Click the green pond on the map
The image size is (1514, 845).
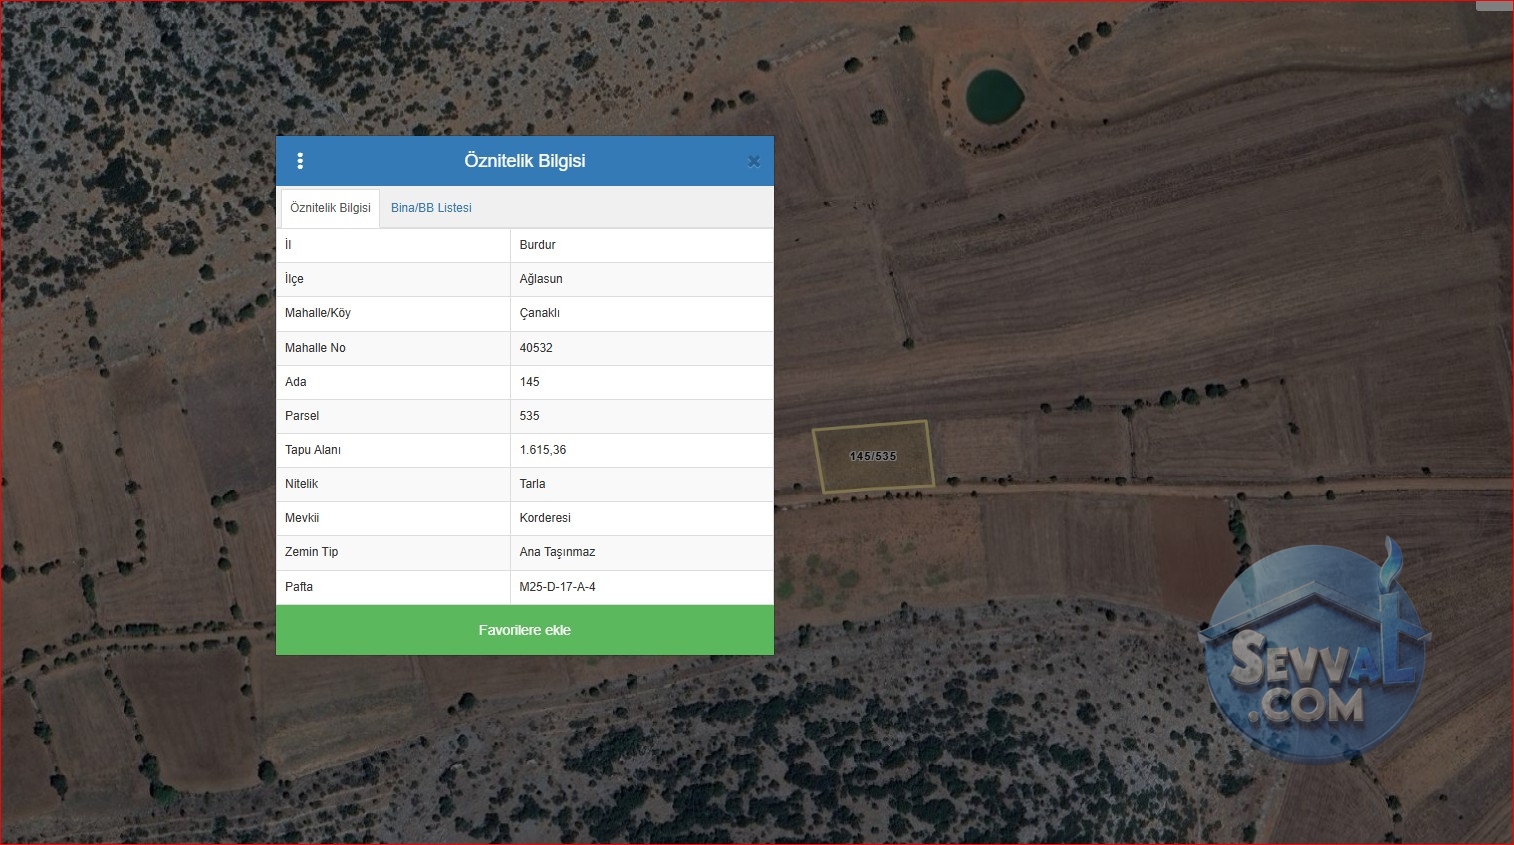coord(994,95)
